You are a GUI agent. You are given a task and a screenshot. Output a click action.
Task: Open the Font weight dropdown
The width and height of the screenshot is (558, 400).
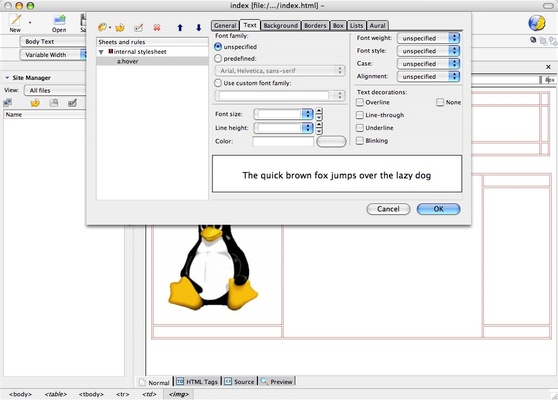coord(428,38)
